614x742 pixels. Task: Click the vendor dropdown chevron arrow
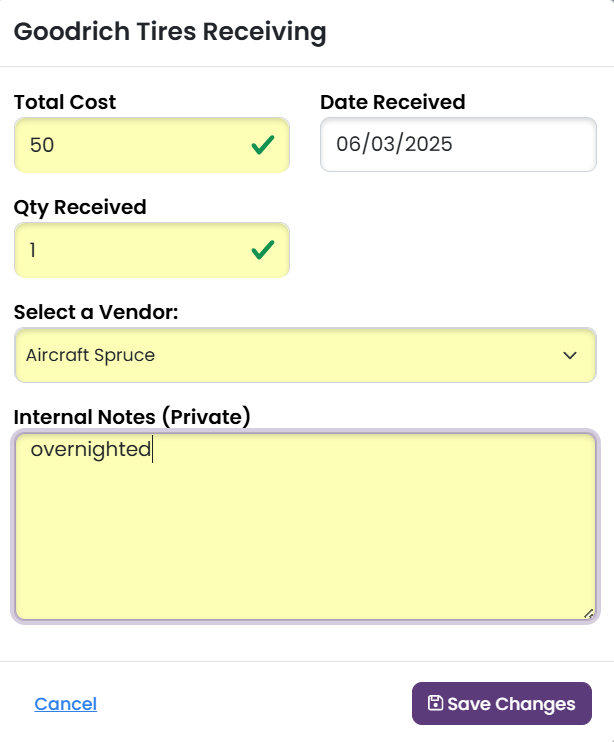570,355
